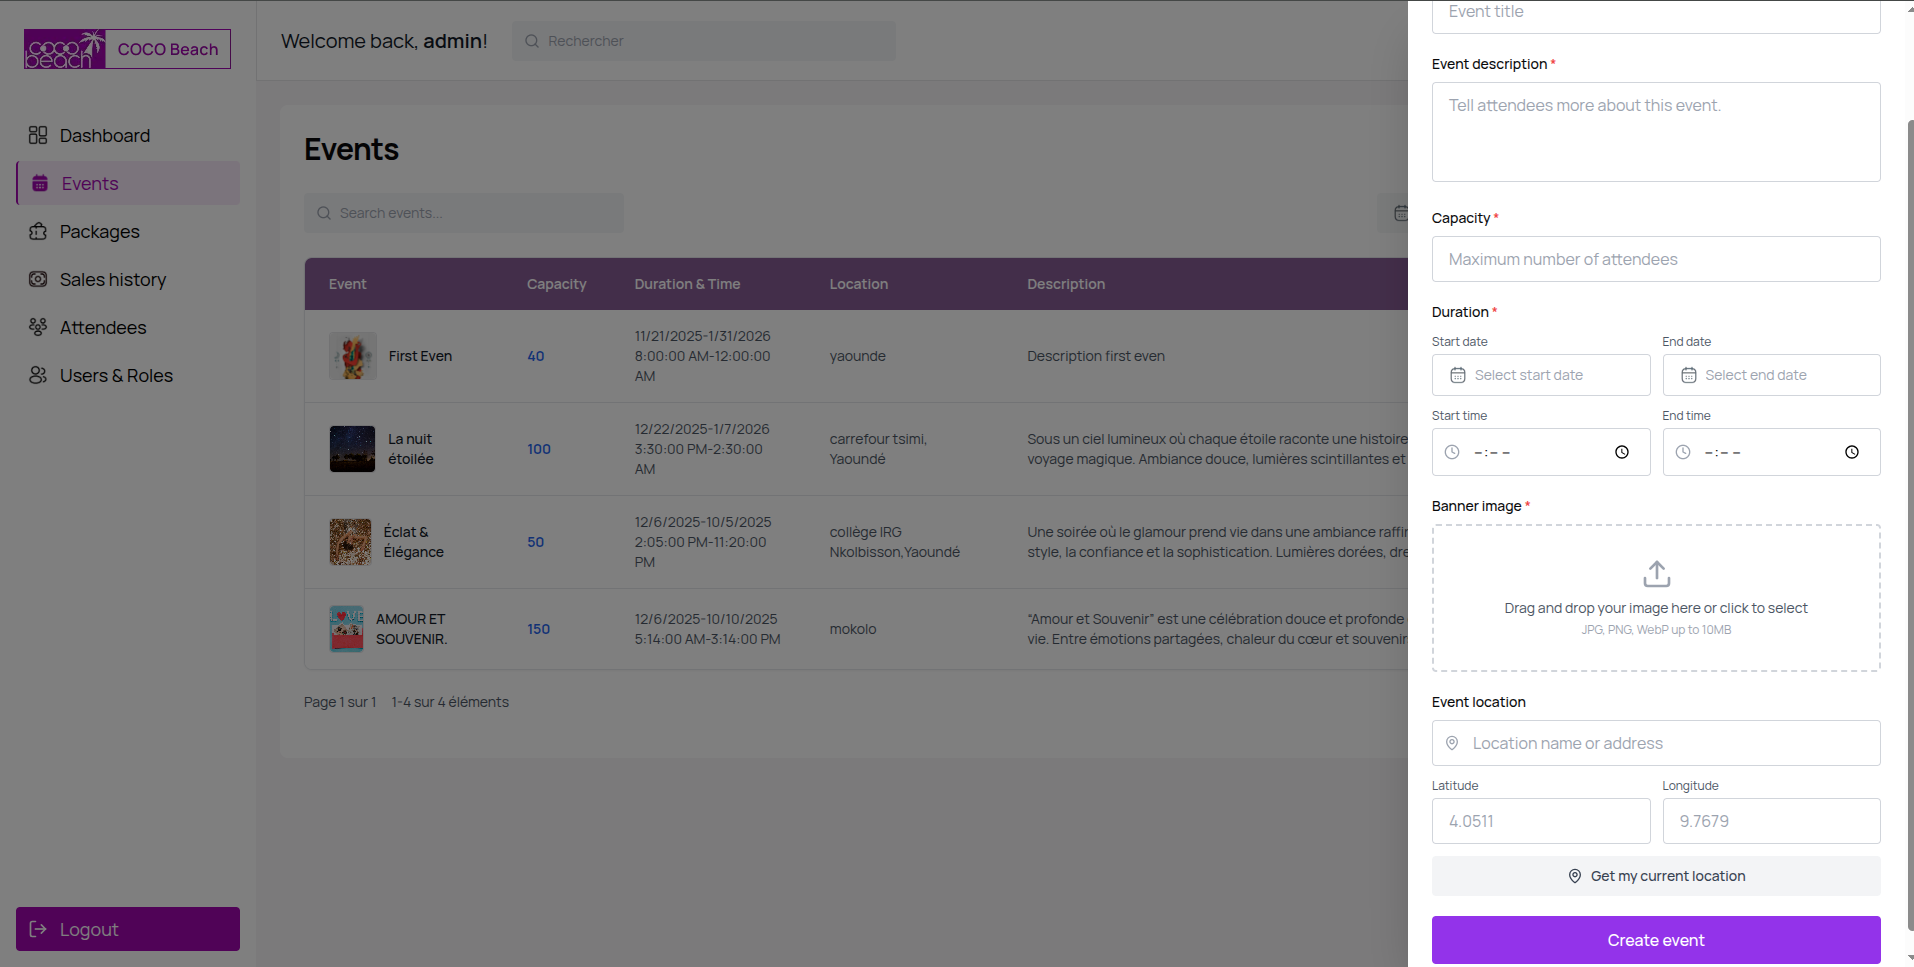Click the First Even event thumbnail
1914x967 pixels.
pos(353,356)
